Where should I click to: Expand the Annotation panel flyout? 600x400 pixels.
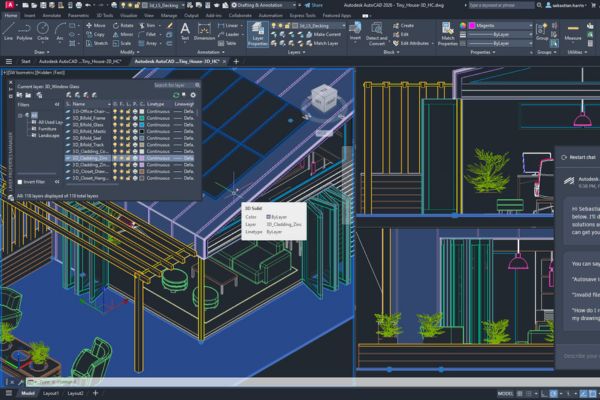click(211, 52)
